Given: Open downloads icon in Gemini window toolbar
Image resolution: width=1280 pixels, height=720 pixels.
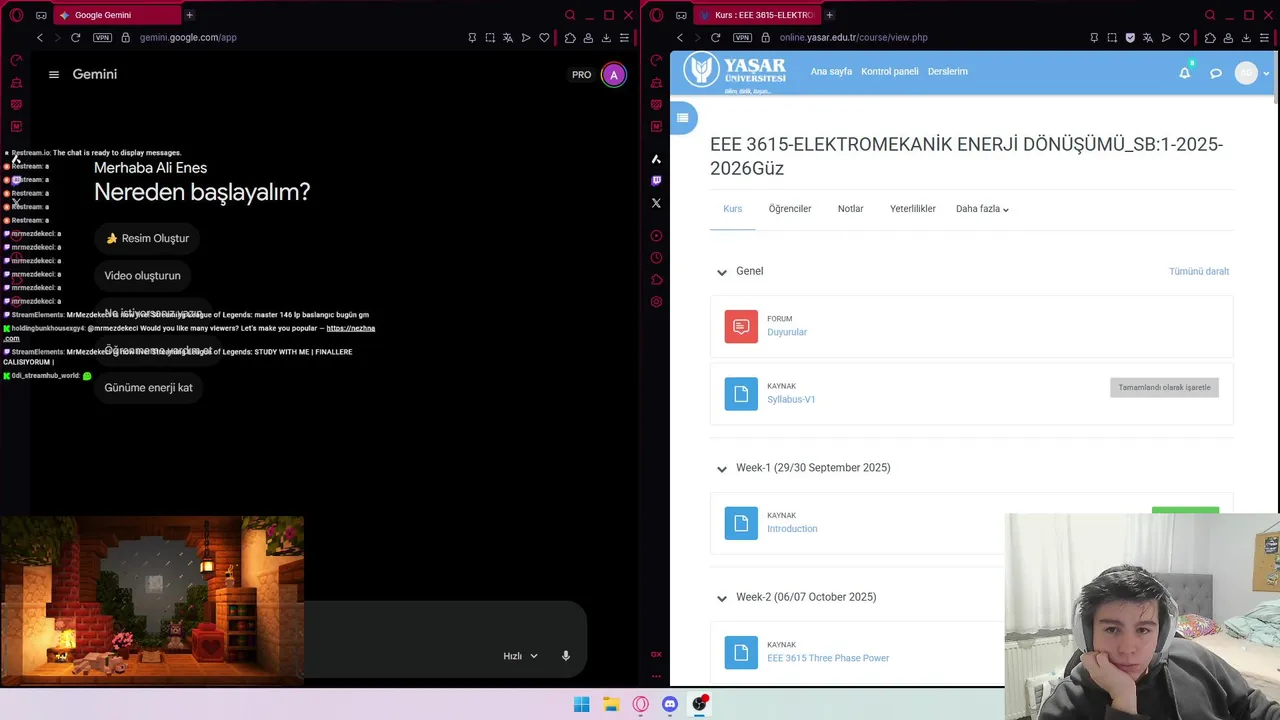Looking at the screenshot, I should 606,37.
